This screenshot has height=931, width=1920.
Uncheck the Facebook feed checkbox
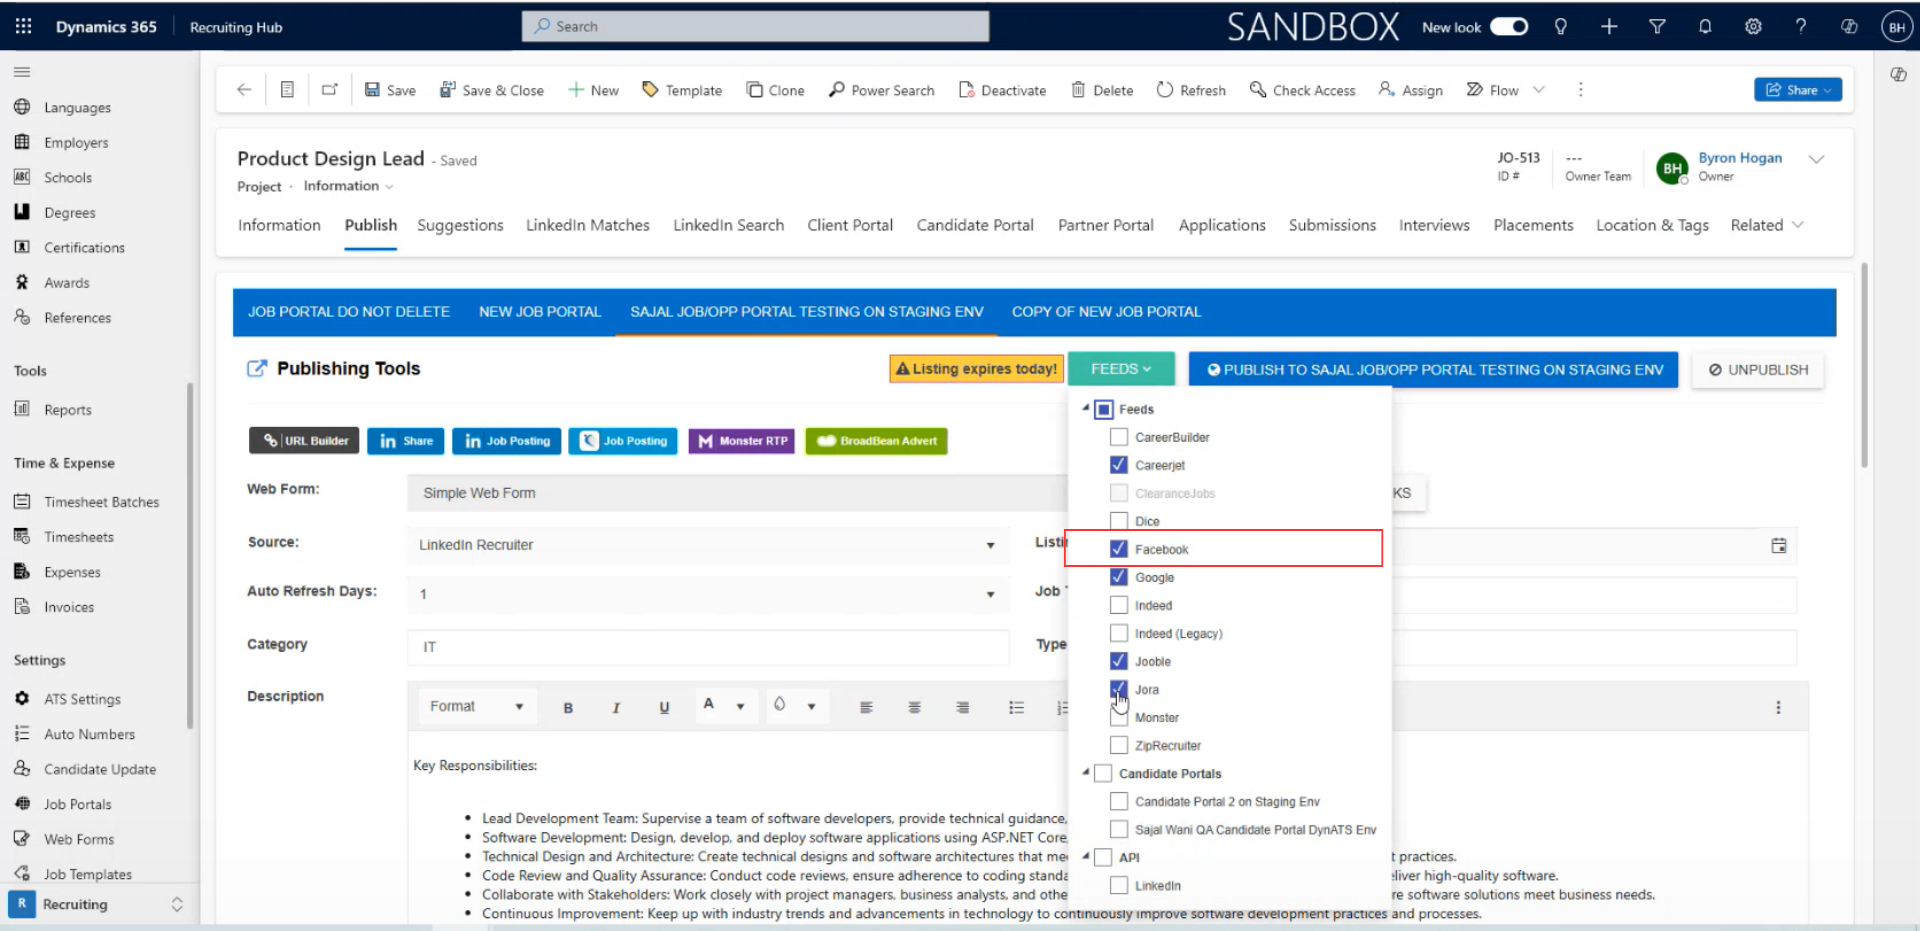[1119, 549]
